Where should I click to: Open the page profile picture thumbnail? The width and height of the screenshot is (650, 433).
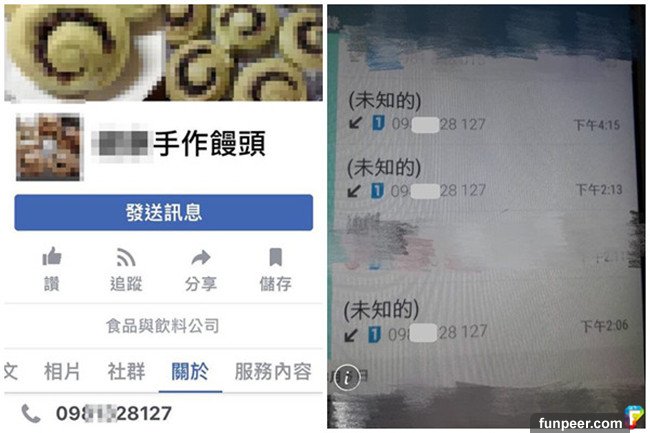point(49,147)
